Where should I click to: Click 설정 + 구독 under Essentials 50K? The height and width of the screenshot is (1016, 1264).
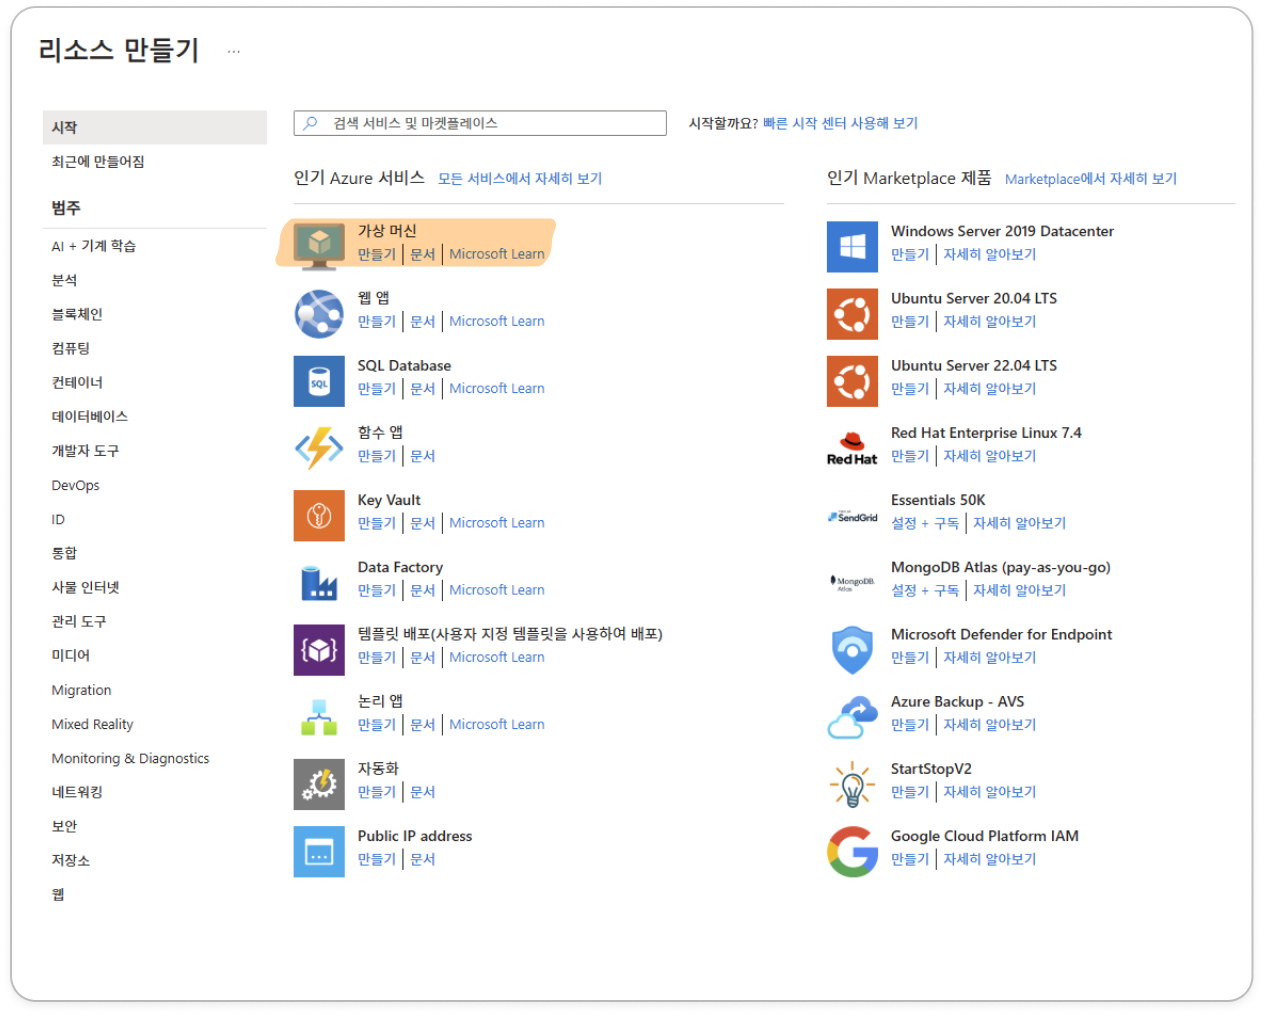(x=925, y=522)
